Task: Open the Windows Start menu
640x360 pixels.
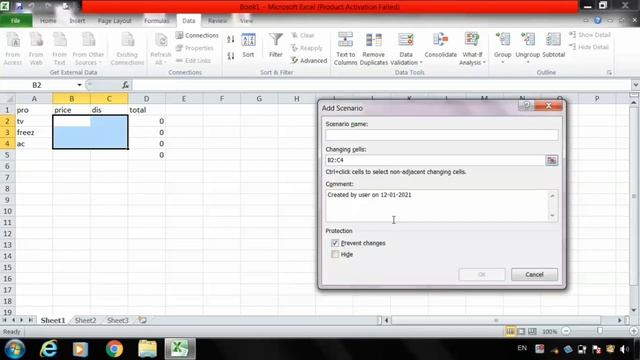Action: (x=15, y=349)
